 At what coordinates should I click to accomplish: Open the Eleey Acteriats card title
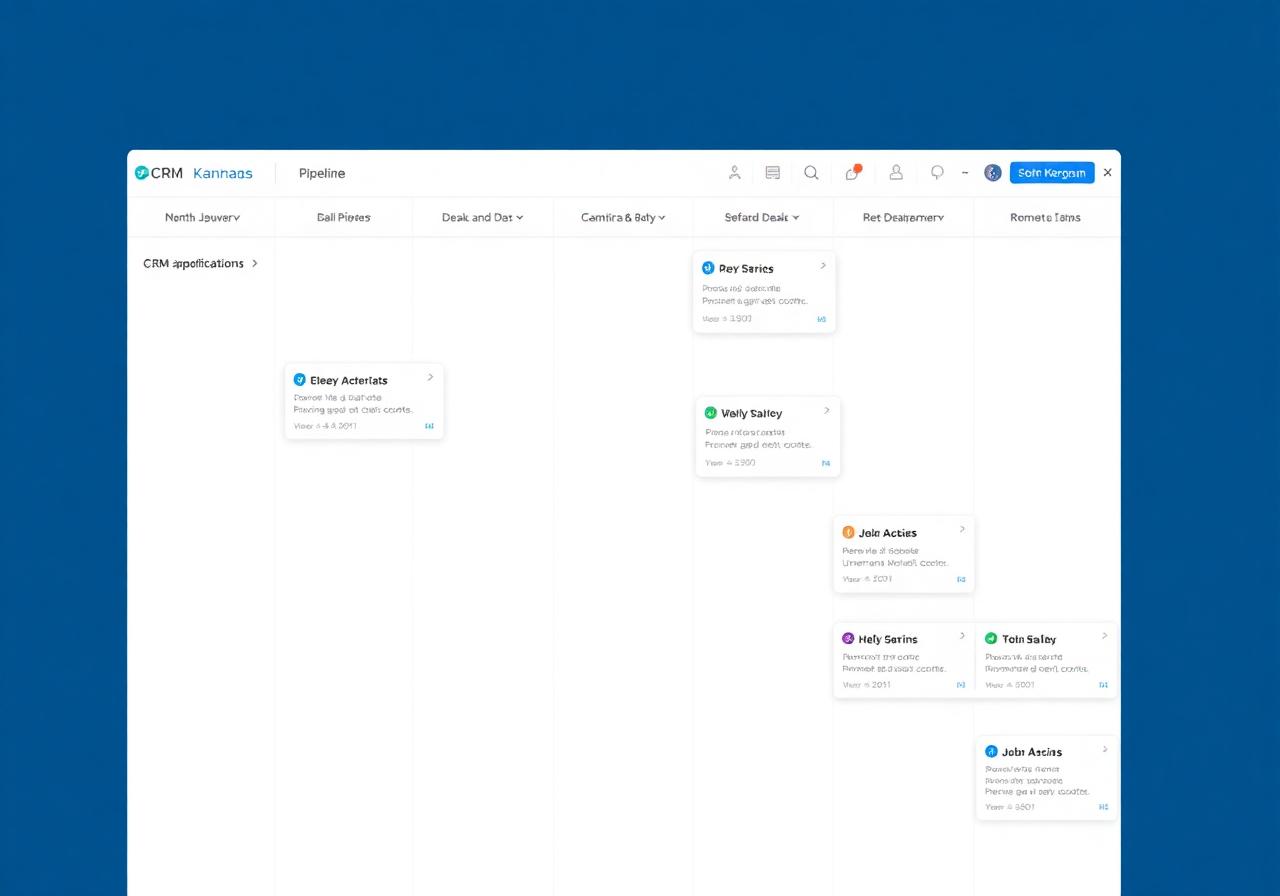[x=348, y=380]
